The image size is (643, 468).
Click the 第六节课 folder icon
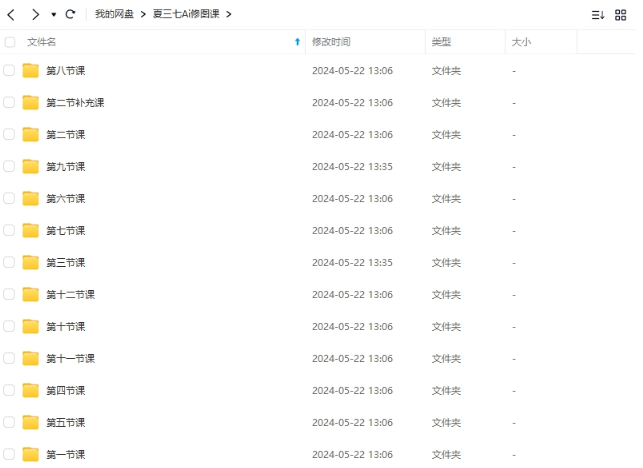point(30,199)
